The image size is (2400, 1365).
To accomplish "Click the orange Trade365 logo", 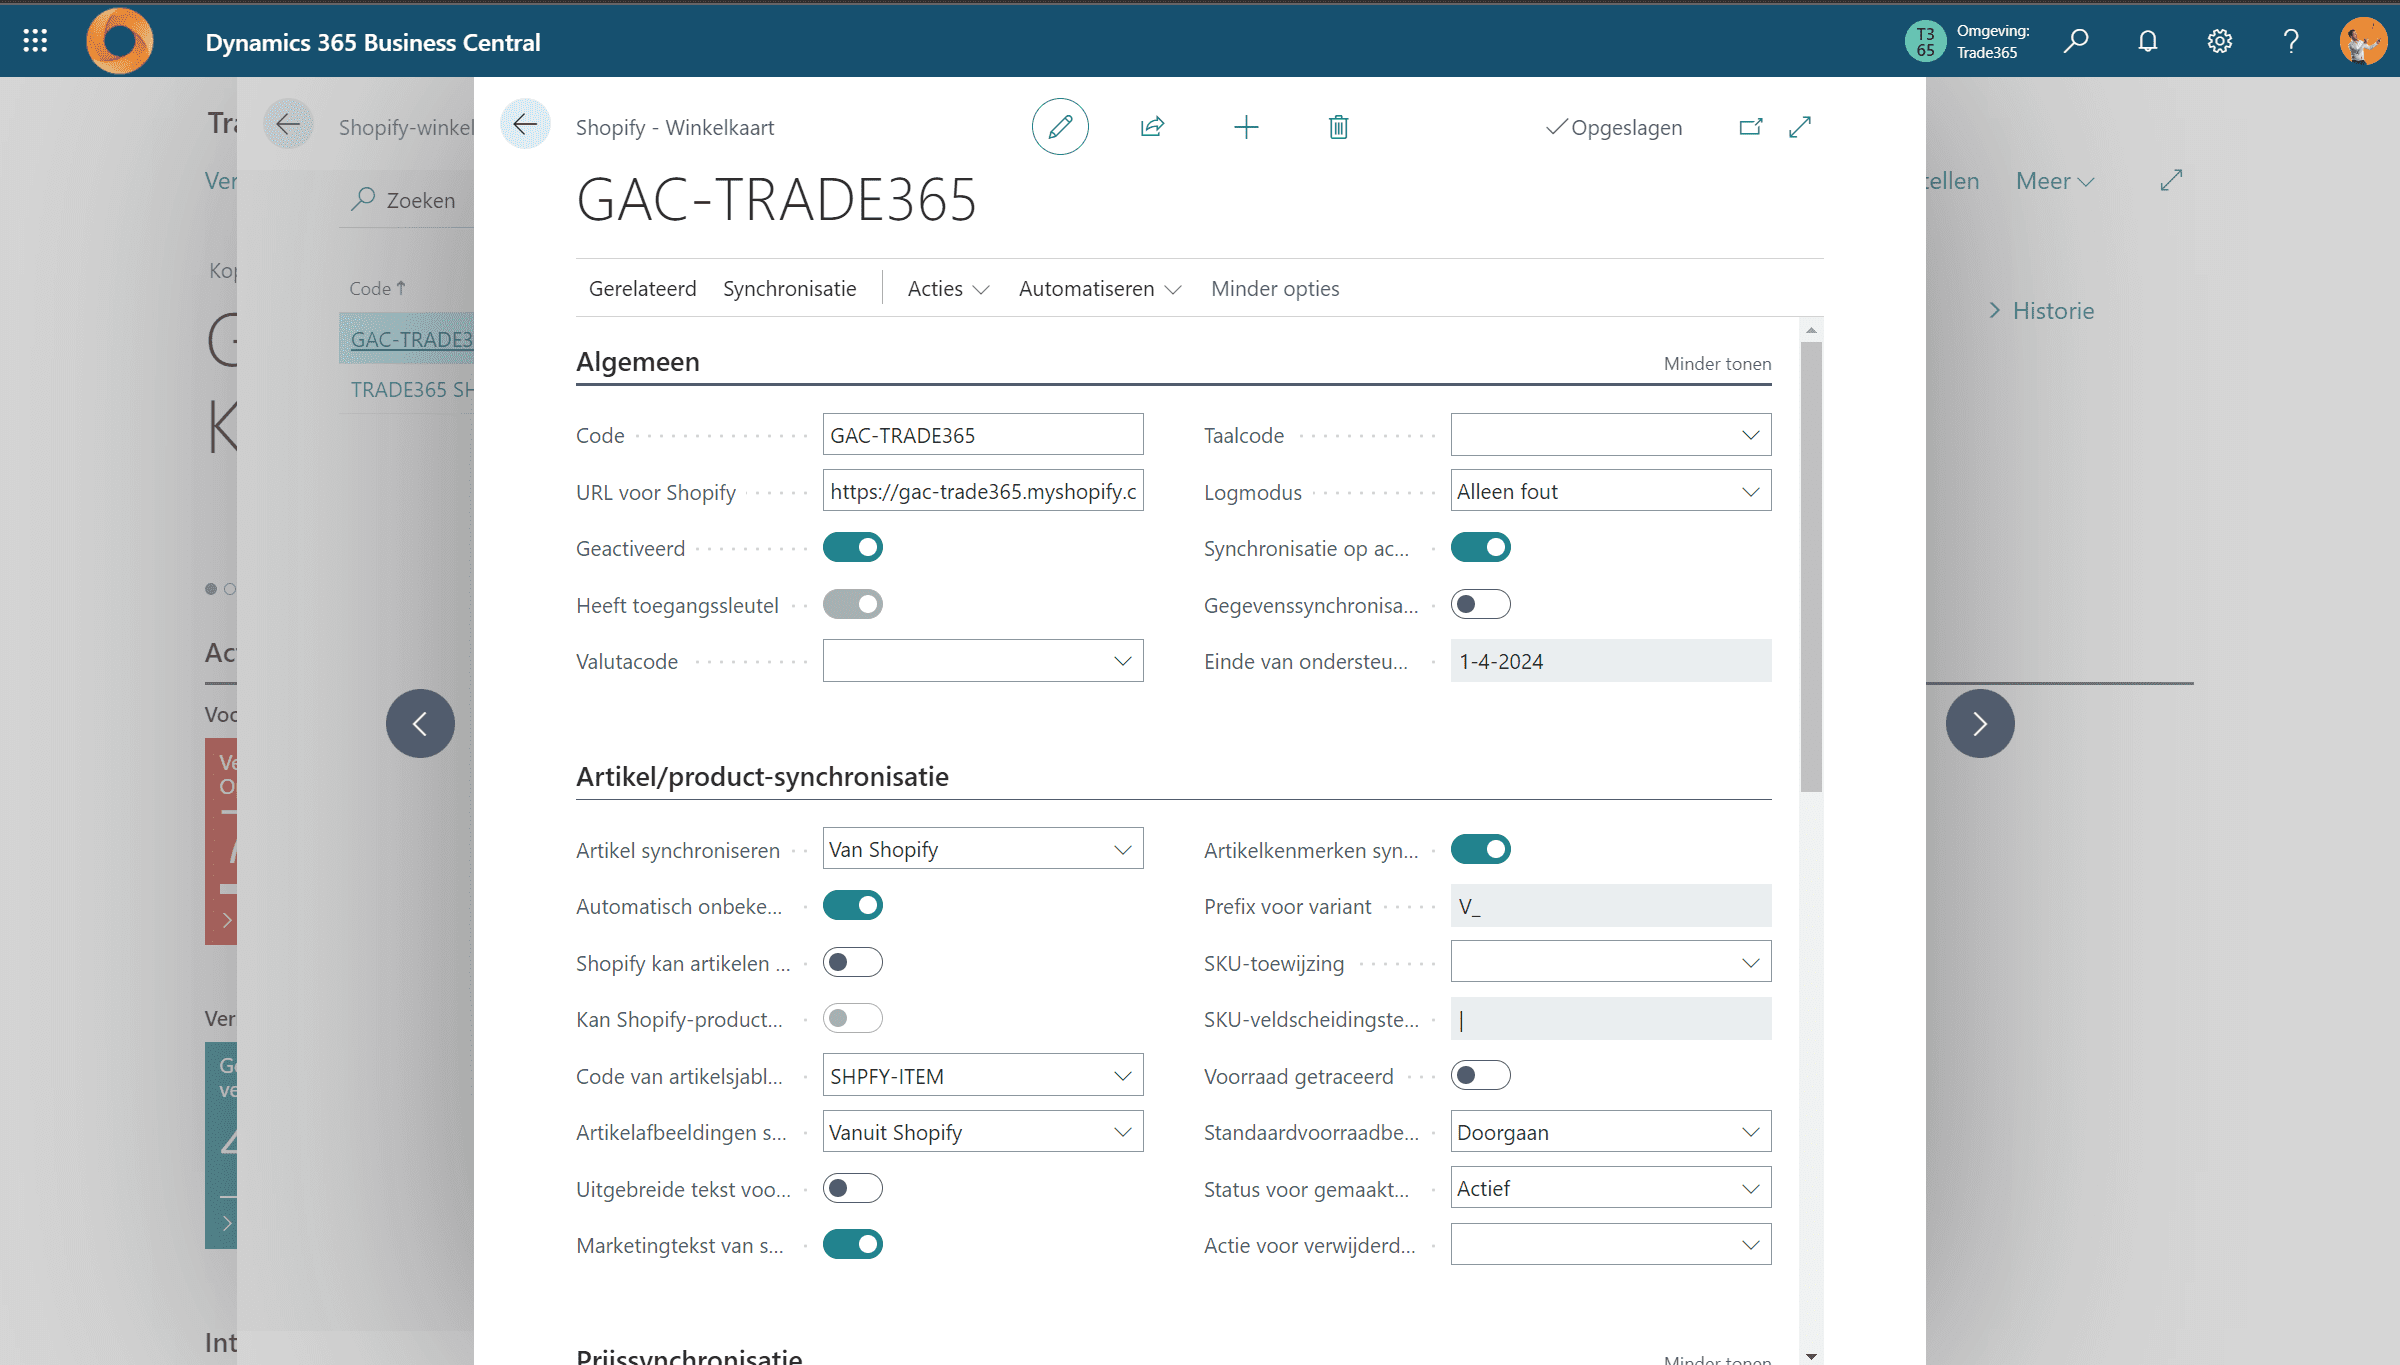I will point(120,41).
